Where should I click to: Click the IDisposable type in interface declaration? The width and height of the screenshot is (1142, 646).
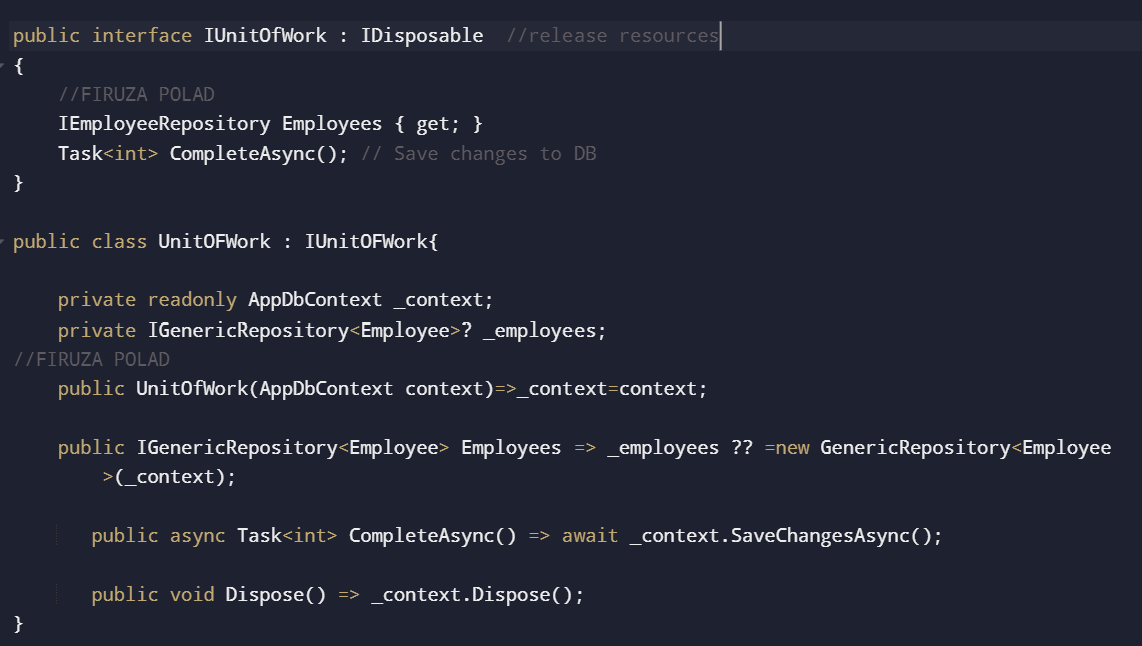421,36
